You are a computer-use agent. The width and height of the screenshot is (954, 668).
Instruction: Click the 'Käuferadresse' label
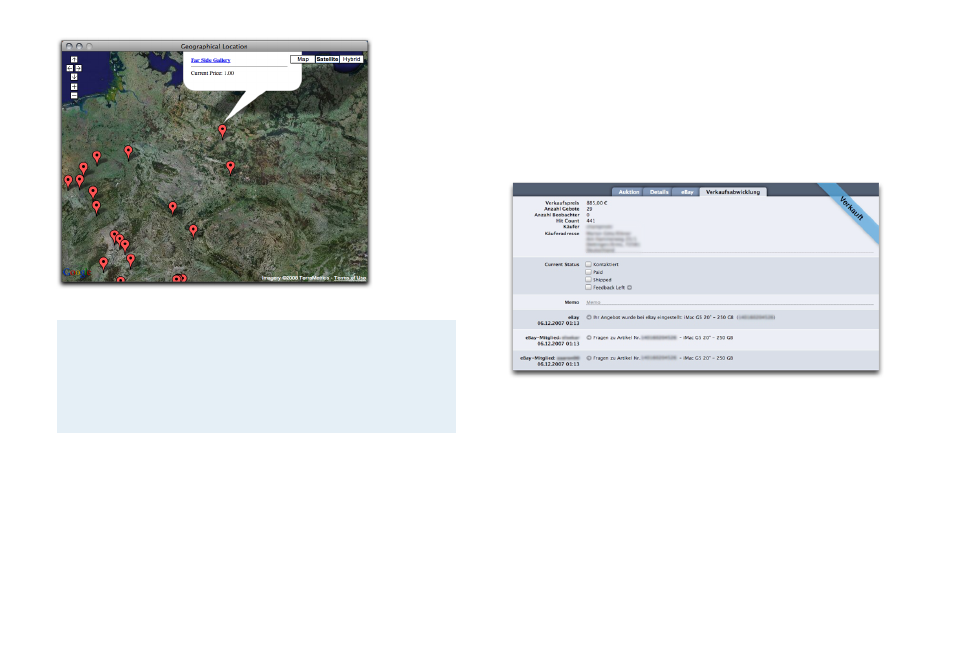[562, 233]
